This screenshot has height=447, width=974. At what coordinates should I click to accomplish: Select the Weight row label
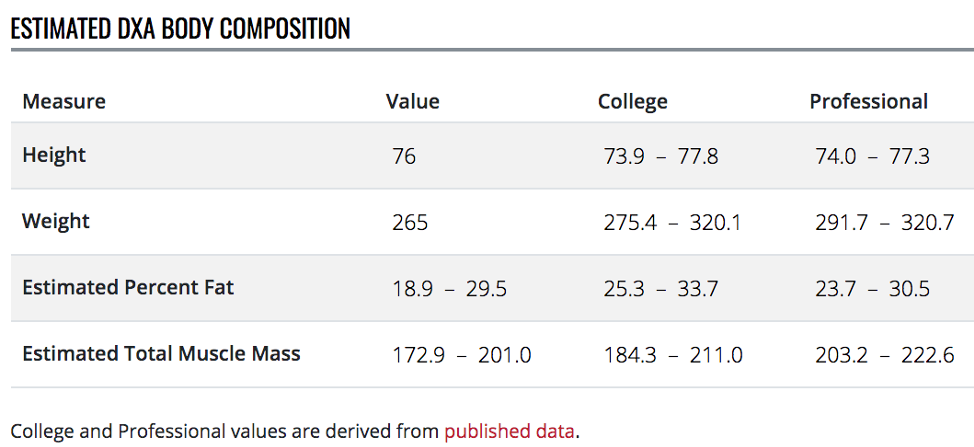tap(56, 221)
